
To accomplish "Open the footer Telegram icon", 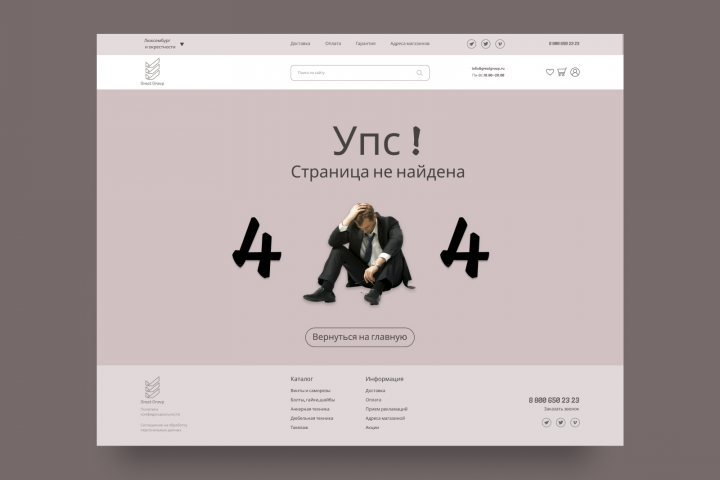I will pos(546,423).
